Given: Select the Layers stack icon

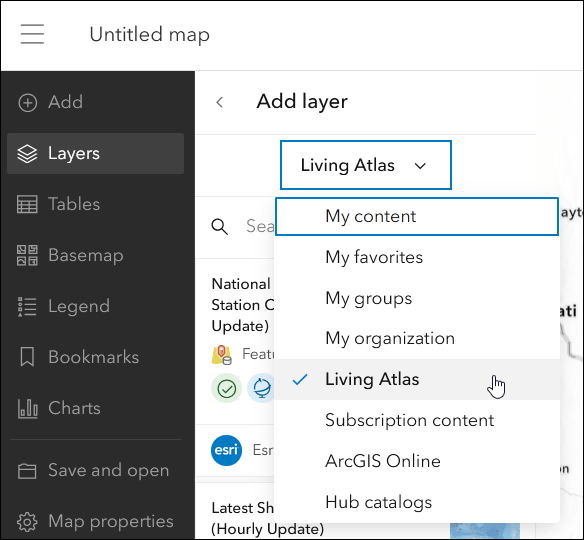Looking at the screenshot, I should 27,153.
